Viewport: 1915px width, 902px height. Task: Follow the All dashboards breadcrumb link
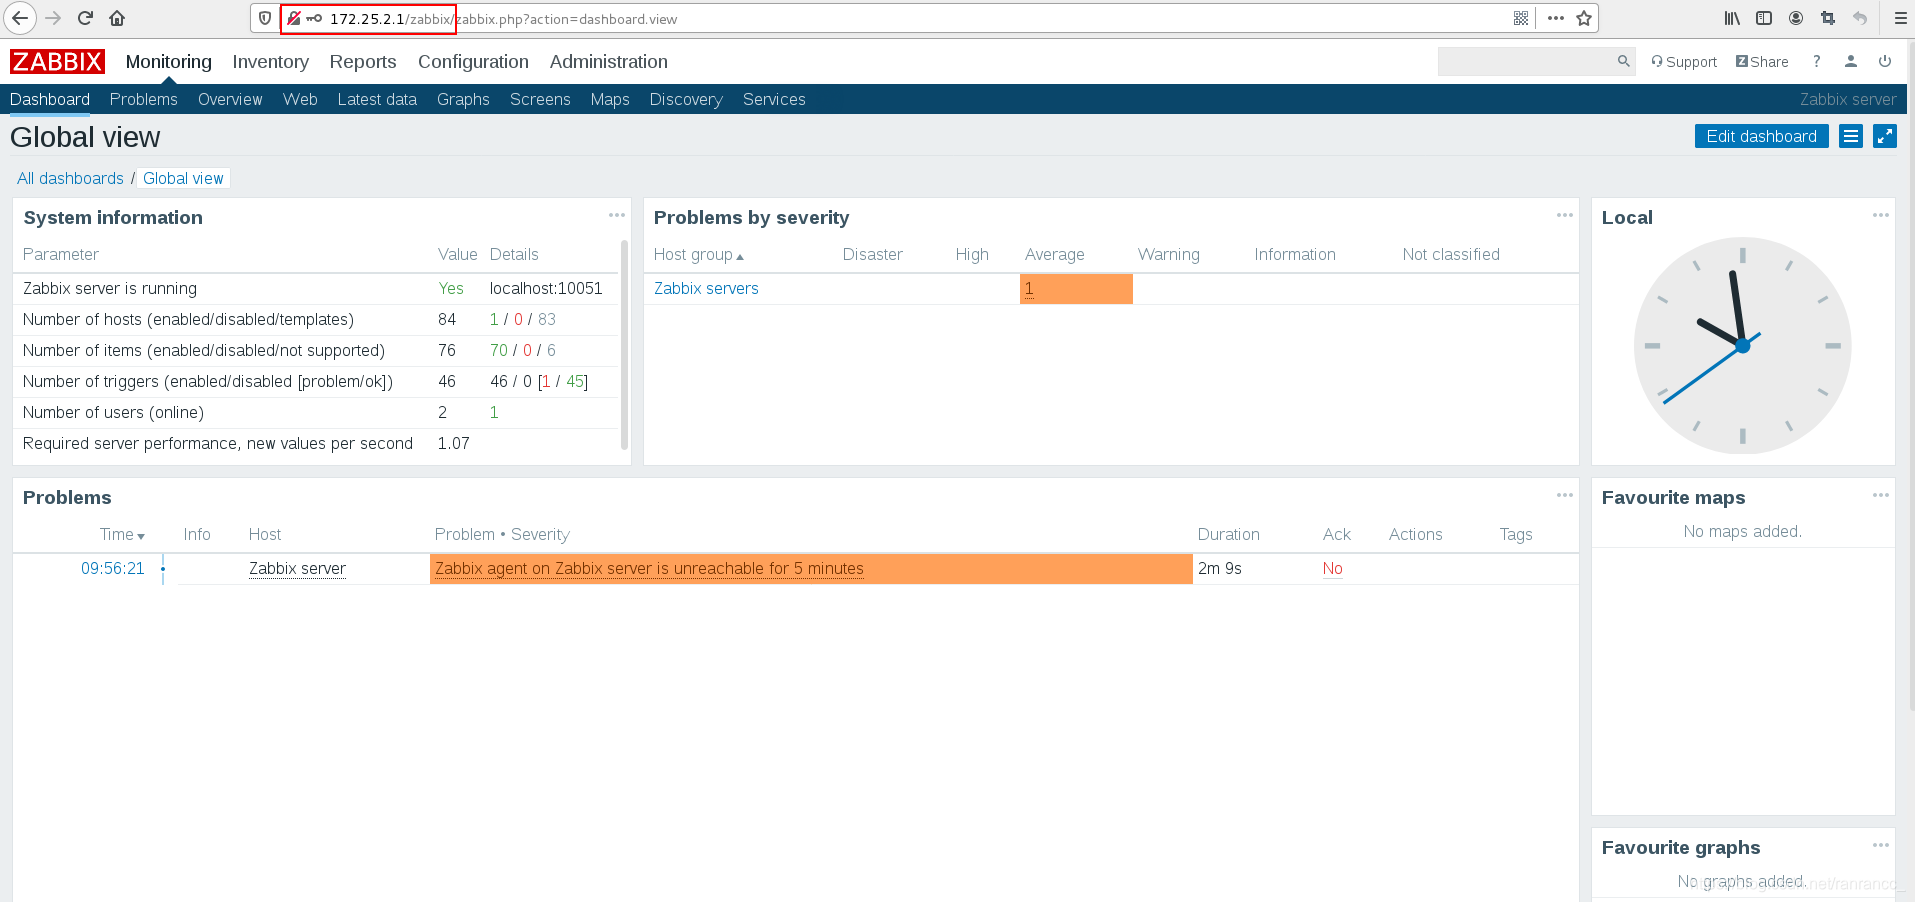click(70, 178)
